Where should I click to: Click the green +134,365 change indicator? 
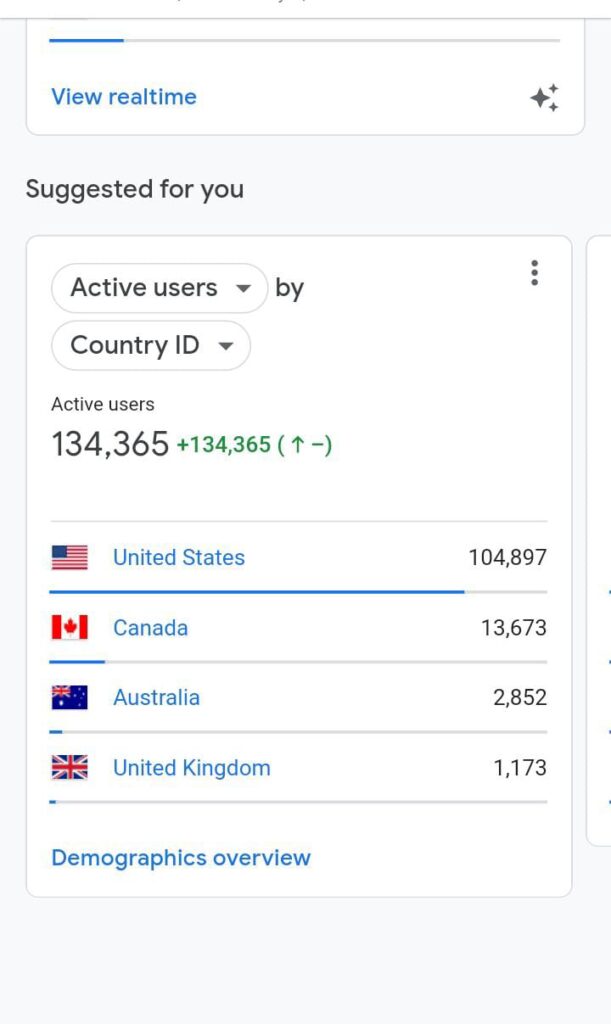point(253,446)
